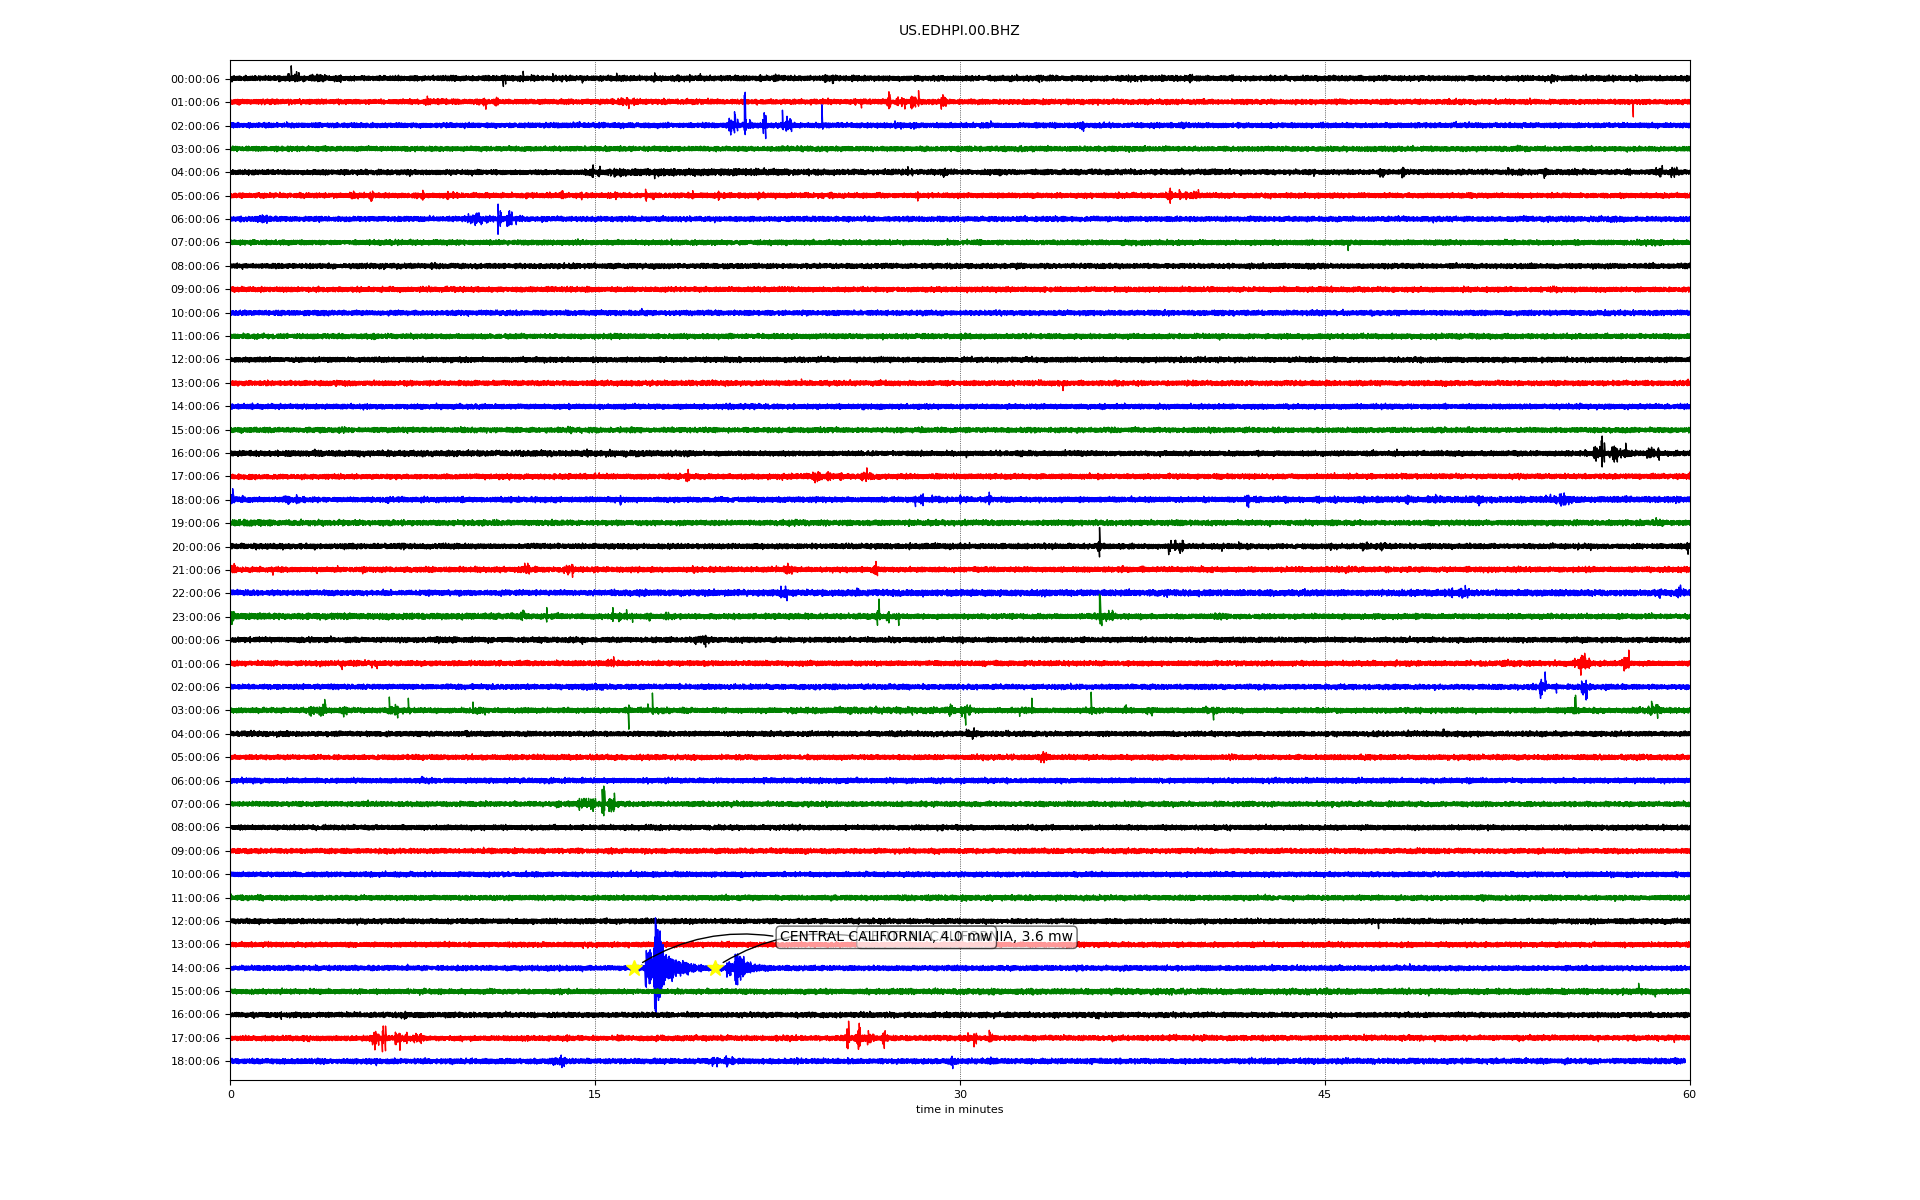Click the x-axis tick label 60
This screenshot has width=1920, height=1200.
coord(1688,1094)
